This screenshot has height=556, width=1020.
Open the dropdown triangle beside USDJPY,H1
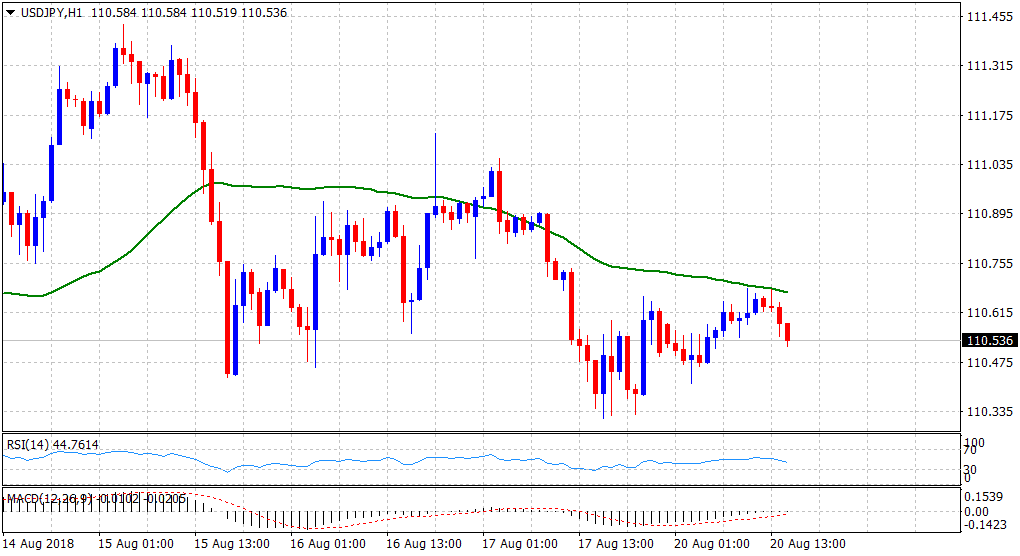(x=11, y=13)
